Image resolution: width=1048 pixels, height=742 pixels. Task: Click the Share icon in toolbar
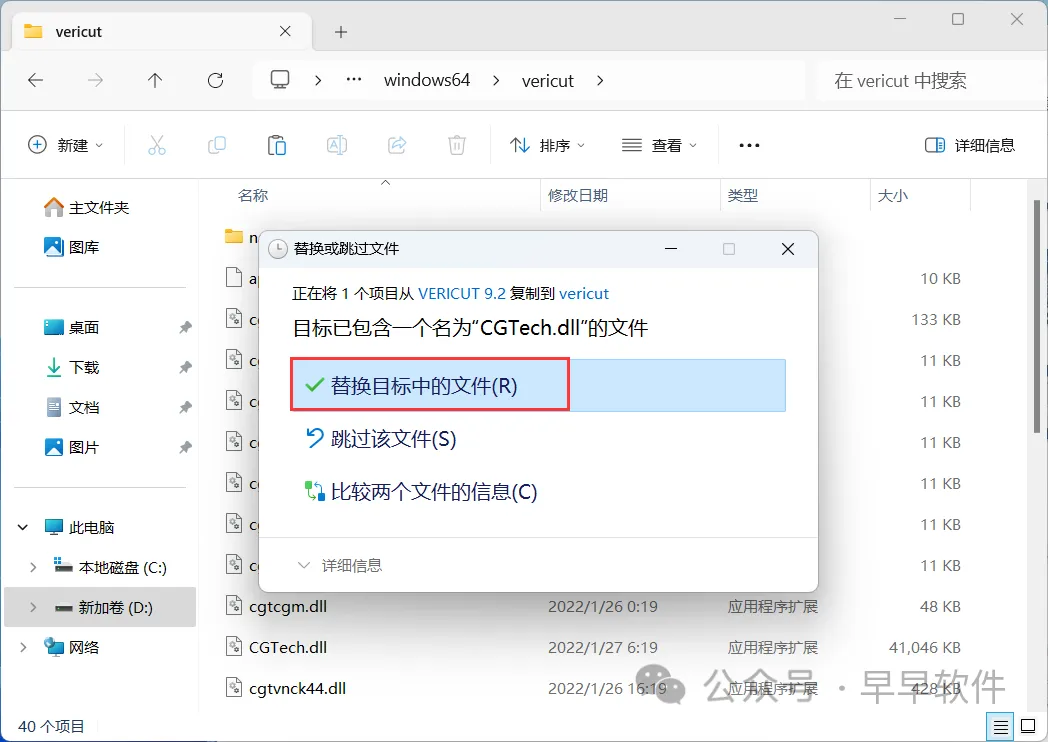click(x=397, y=145)
